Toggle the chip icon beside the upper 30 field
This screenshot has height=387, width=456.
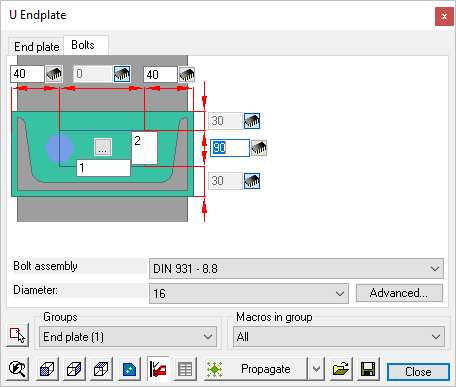(252, 121)
